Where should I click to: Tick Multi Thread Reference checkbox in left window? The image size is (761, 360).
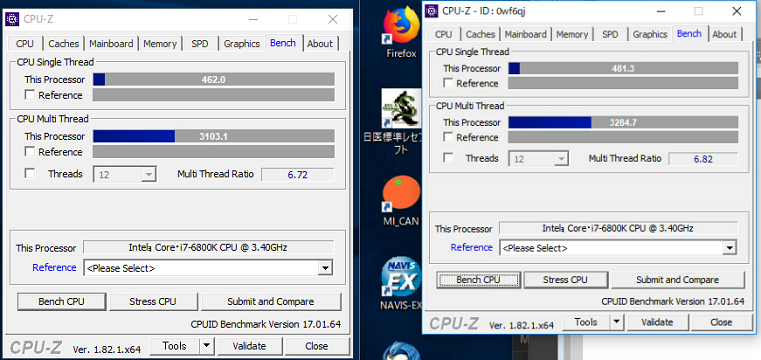[30, 151]
